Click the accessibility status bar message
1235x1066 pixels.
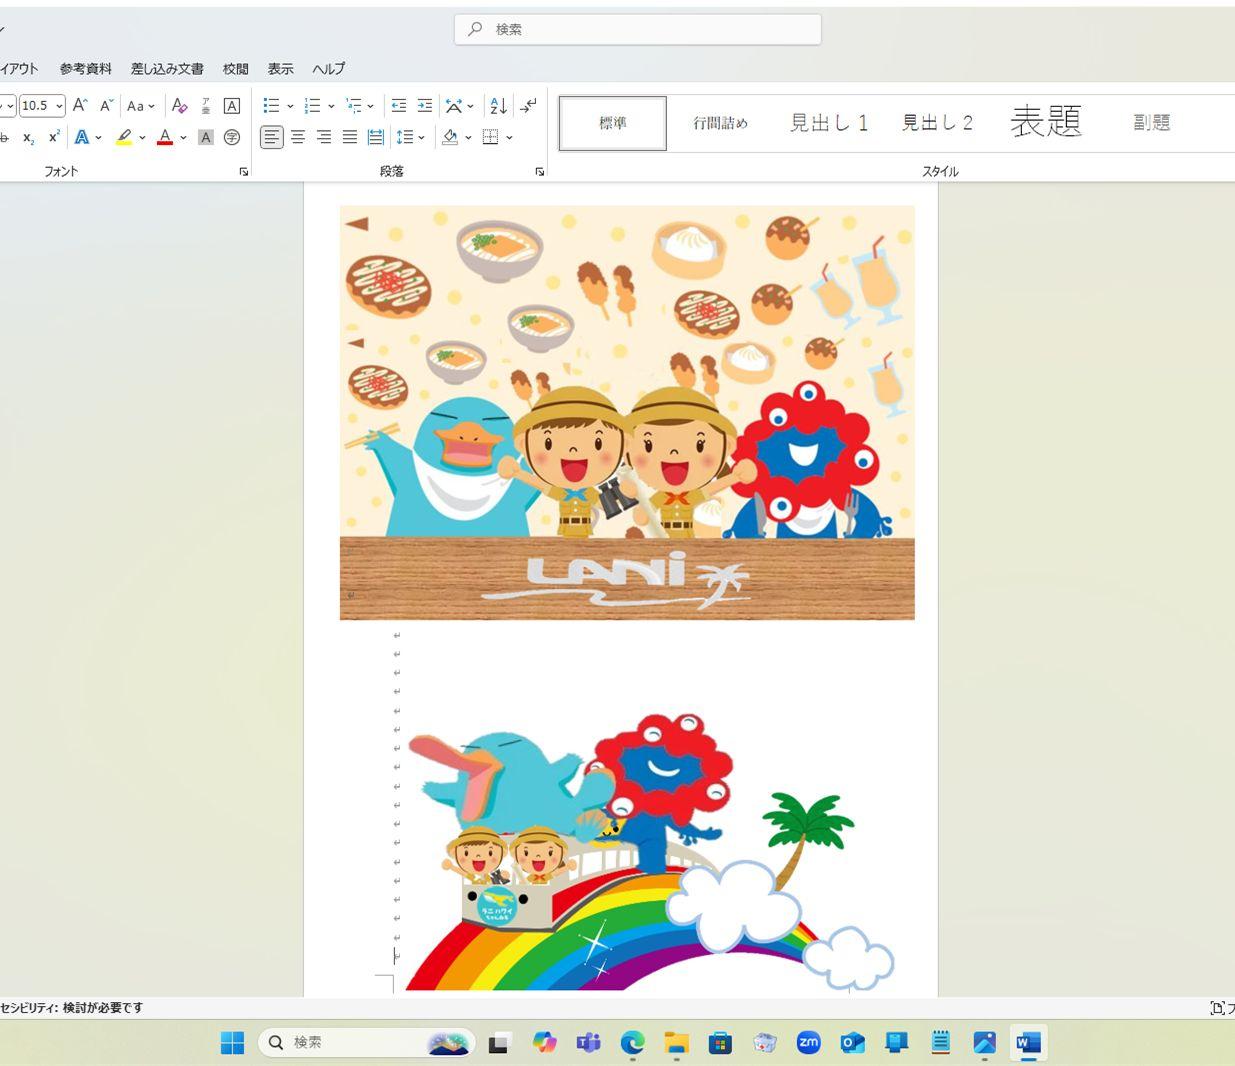click(x=72, y=1008)
